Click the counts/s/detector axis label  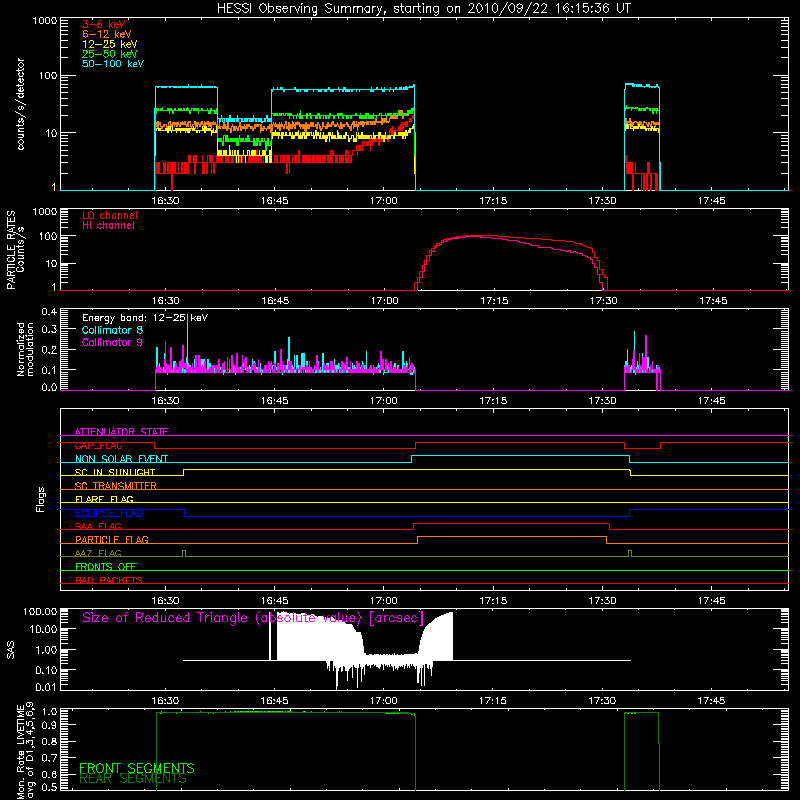click(x=20, y=104)
